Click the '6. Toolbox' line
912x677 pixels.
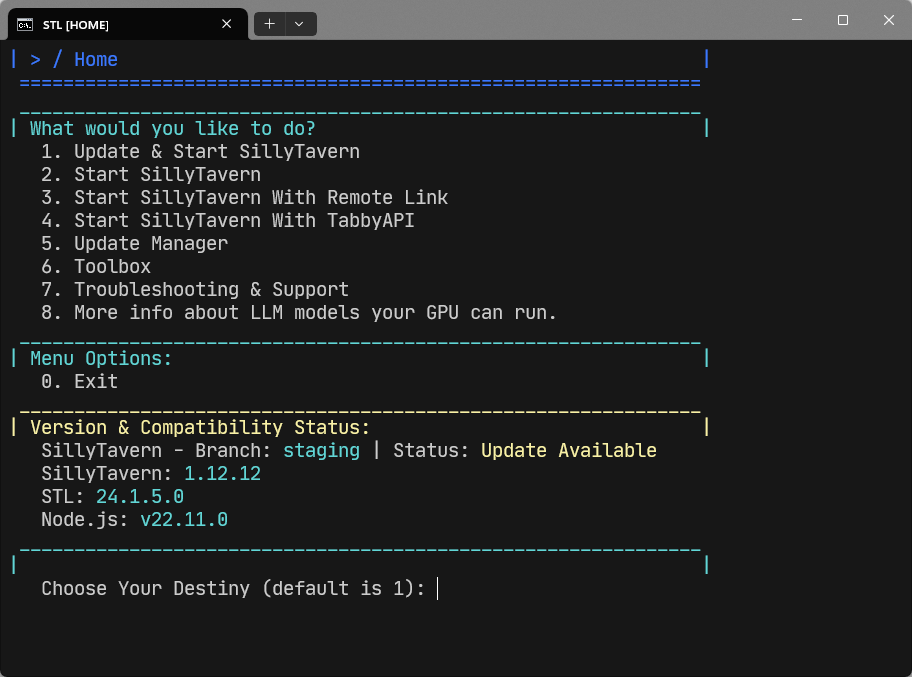point(96,266)
